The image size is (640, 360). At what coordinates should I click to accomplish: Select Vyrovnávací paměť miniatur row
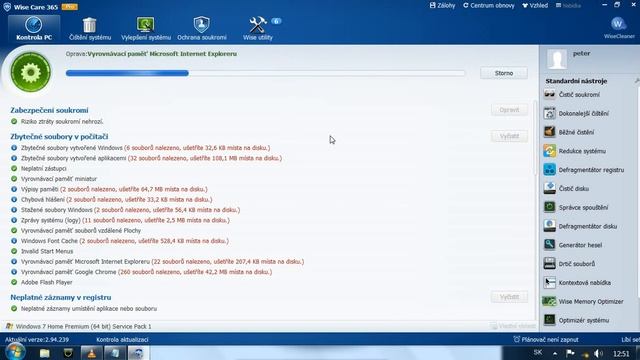tap(54, 179)
